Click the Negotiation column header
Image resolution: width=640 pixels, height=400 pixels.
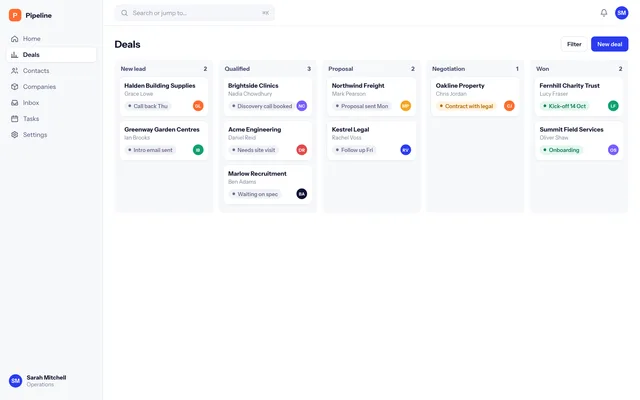pos(448,69)
